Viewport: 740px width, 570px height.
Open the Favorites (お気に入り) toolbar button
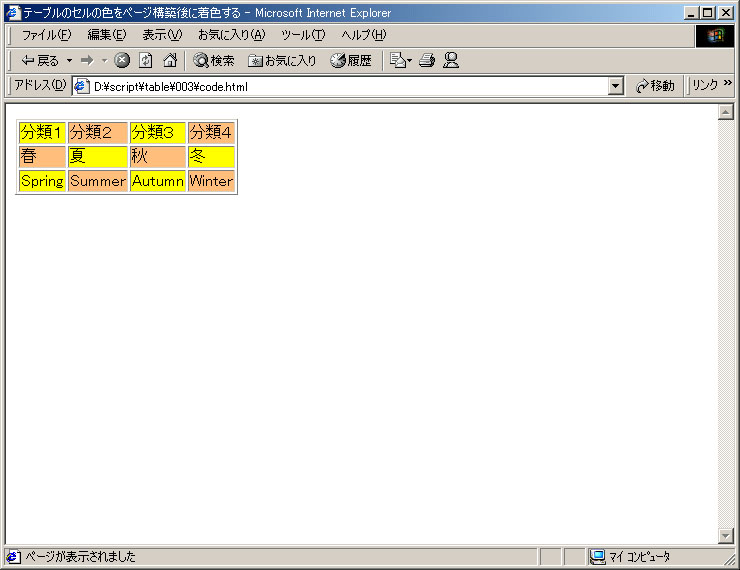click(282, 60)
